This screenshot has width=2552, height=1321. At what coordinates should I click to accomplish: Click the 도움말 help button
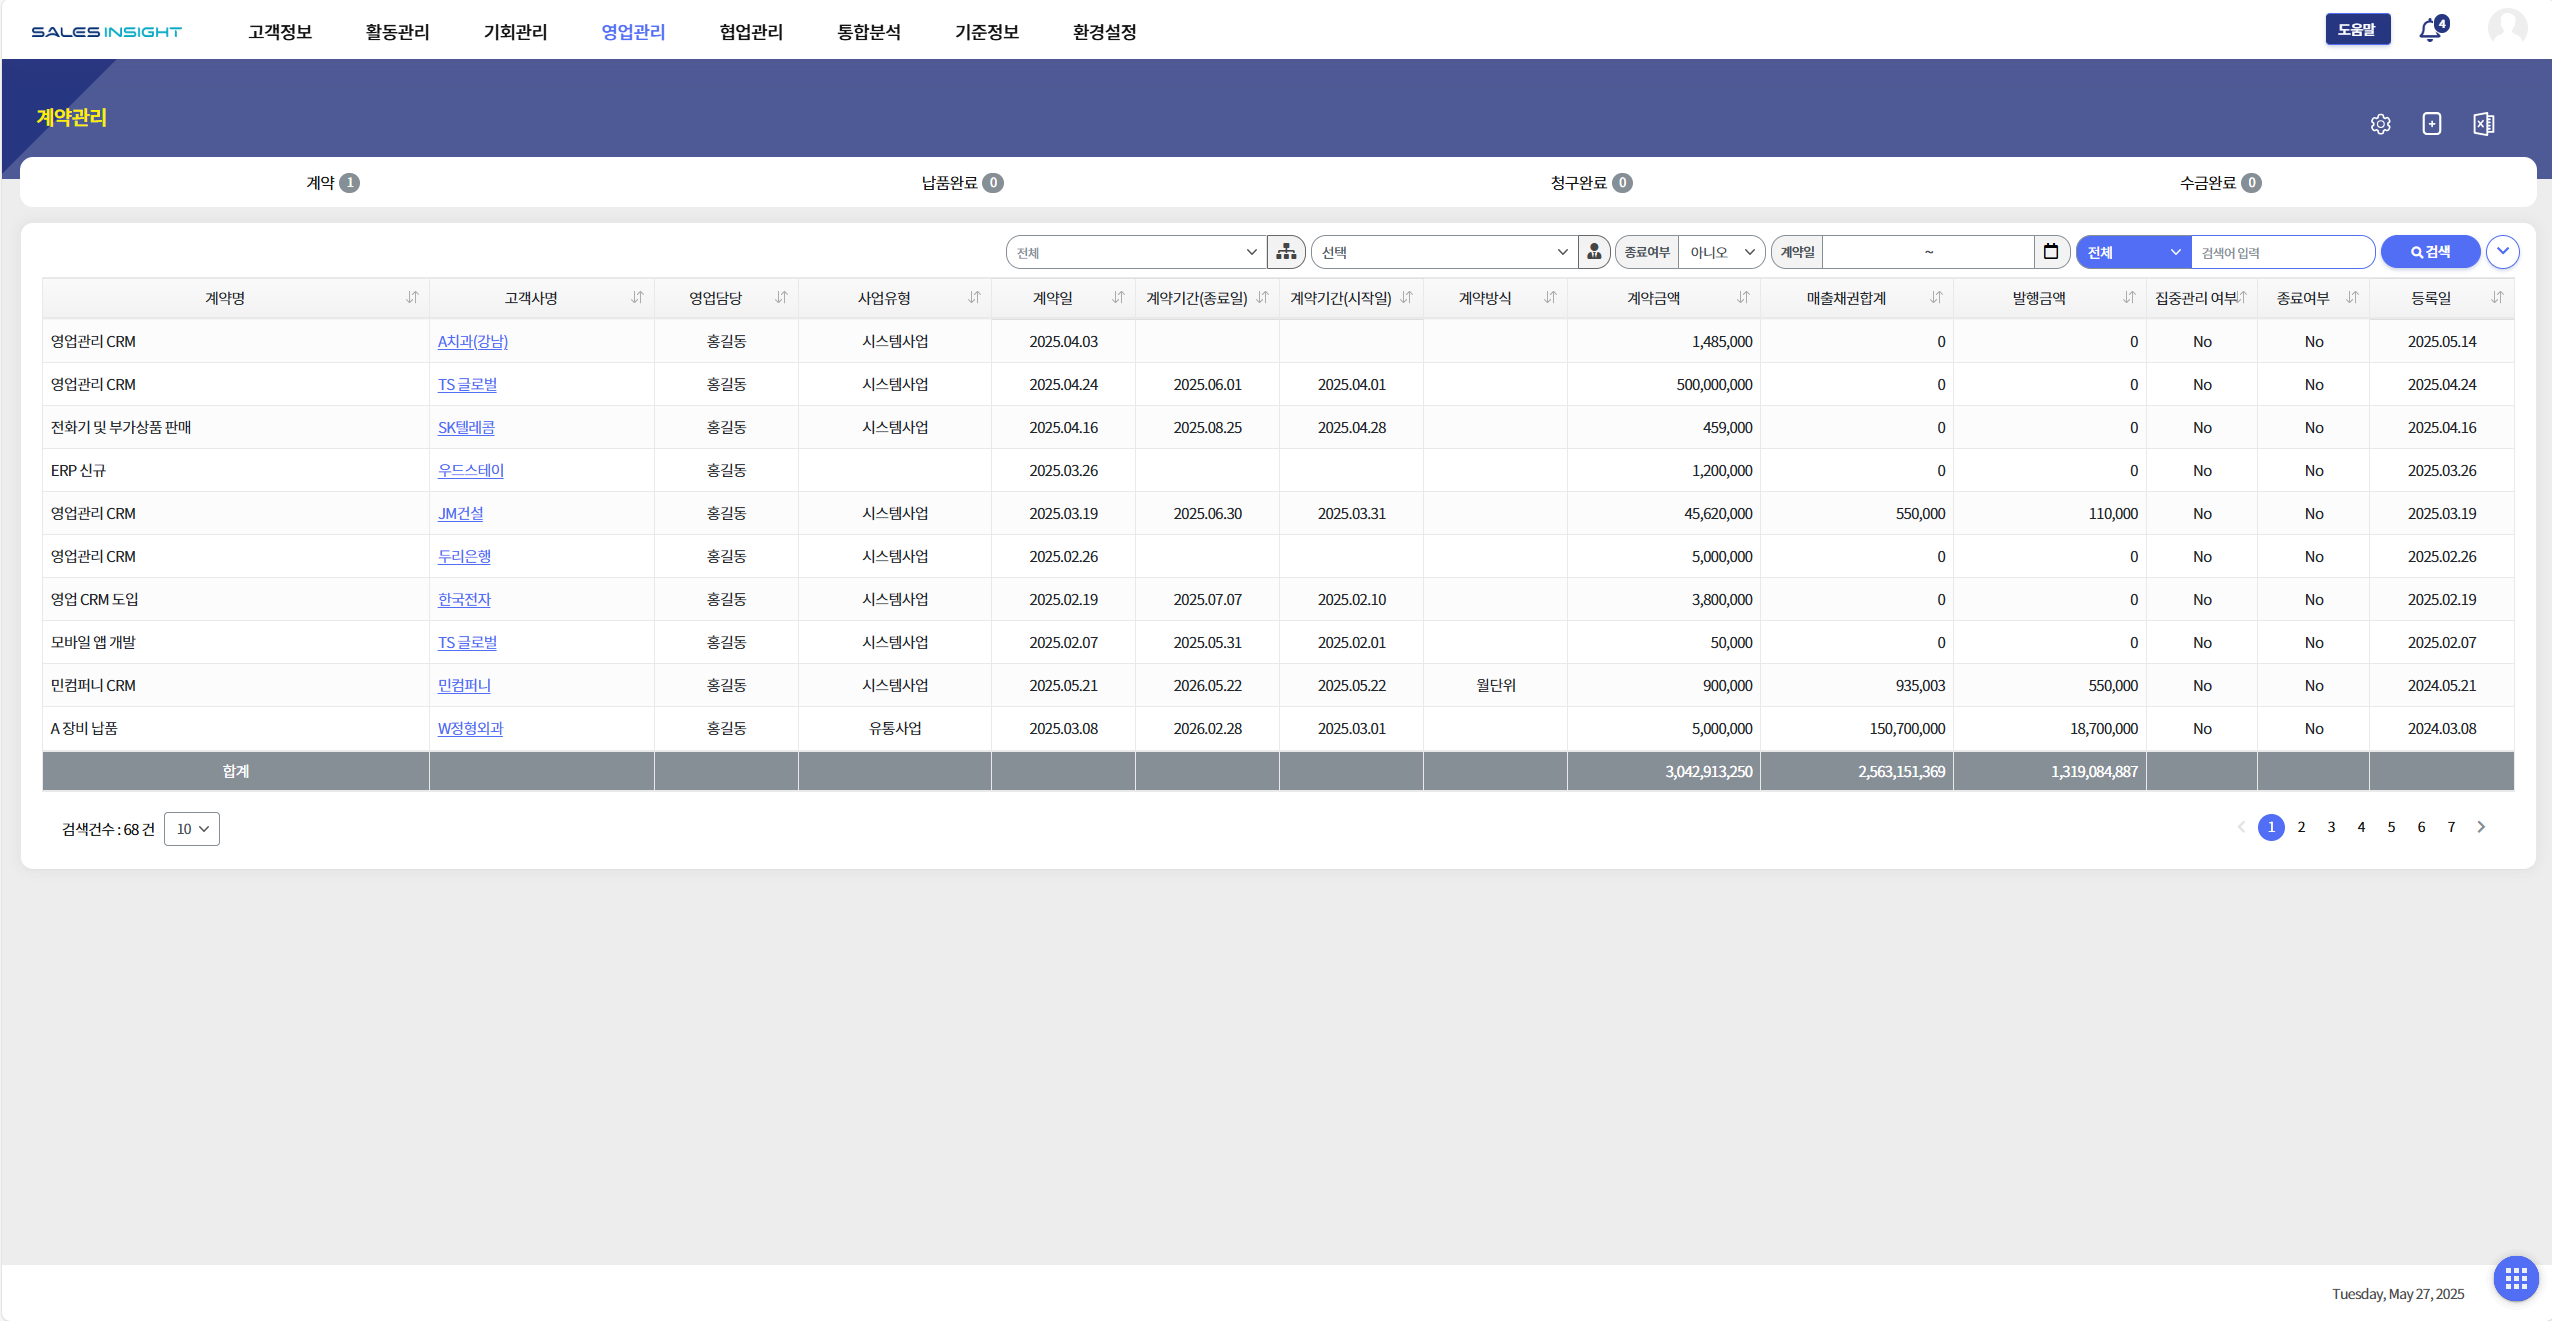(2357, 29)
